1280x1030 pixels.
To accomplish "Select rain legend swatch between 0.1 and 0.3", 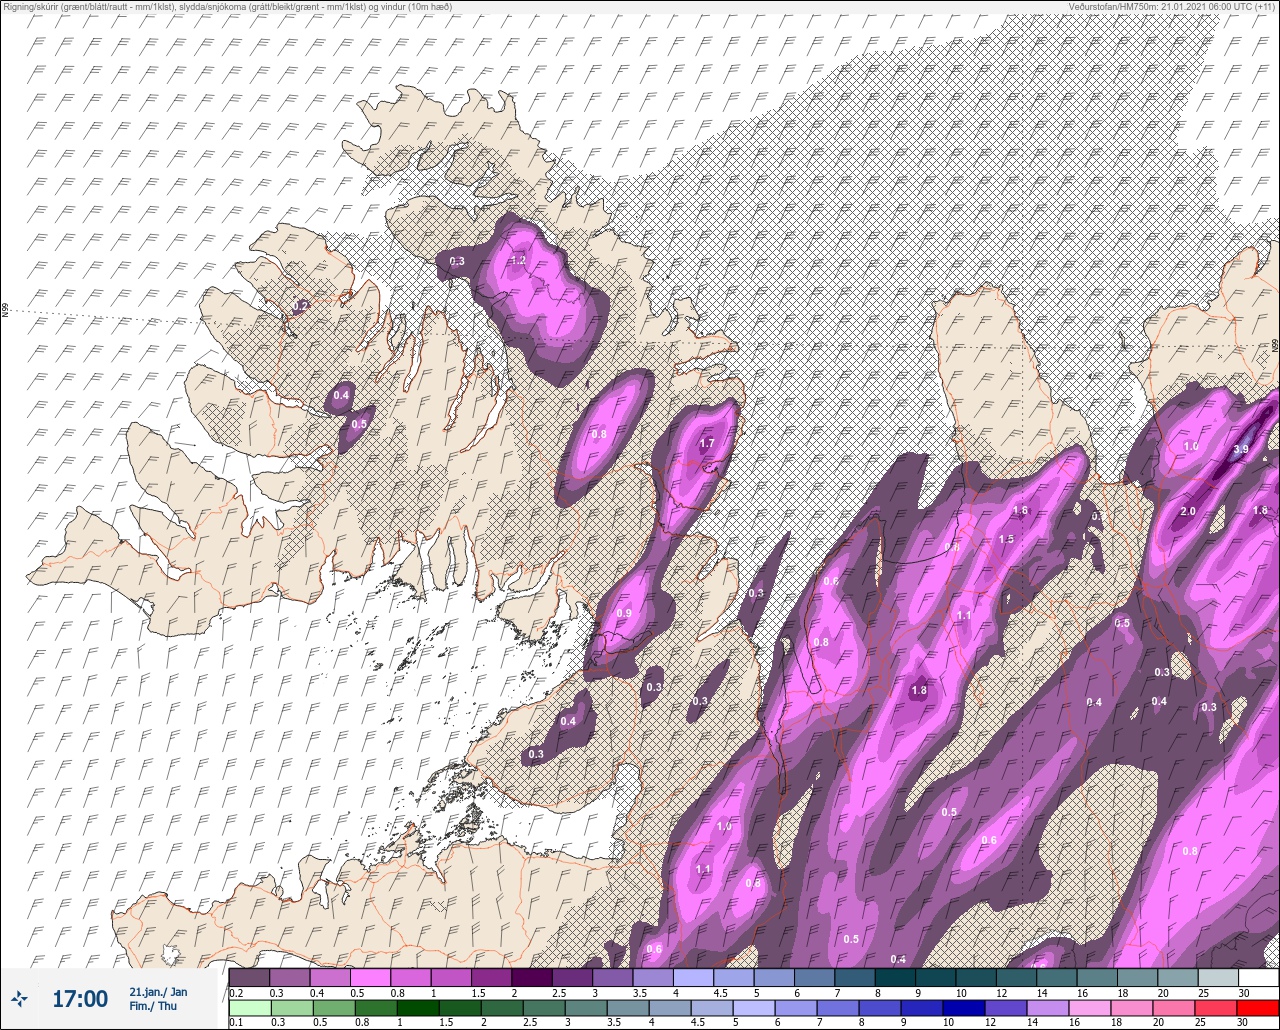I will pos(250,1008).
